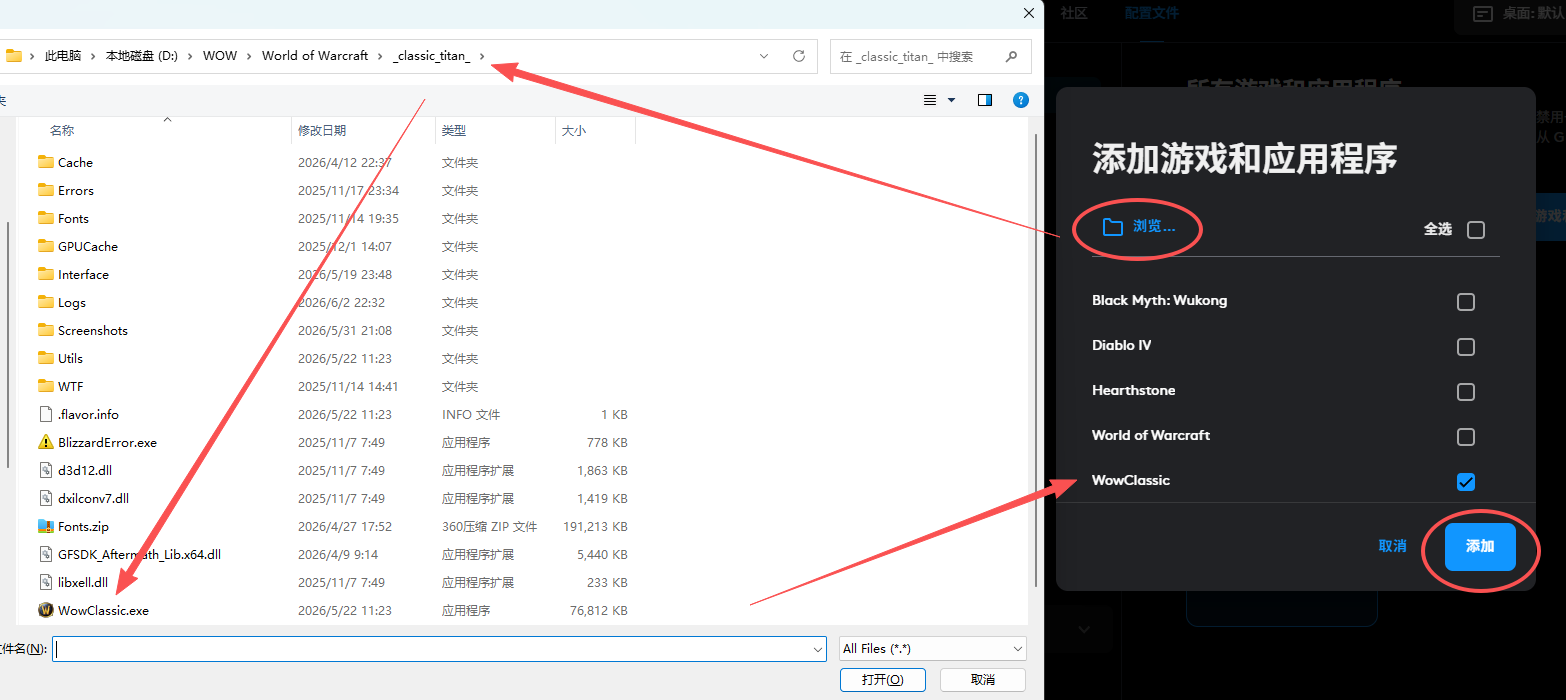Toggle the Select All (全选) checkbox
Viewport: 1566px width, 700px height.
tap(1476, 230)
